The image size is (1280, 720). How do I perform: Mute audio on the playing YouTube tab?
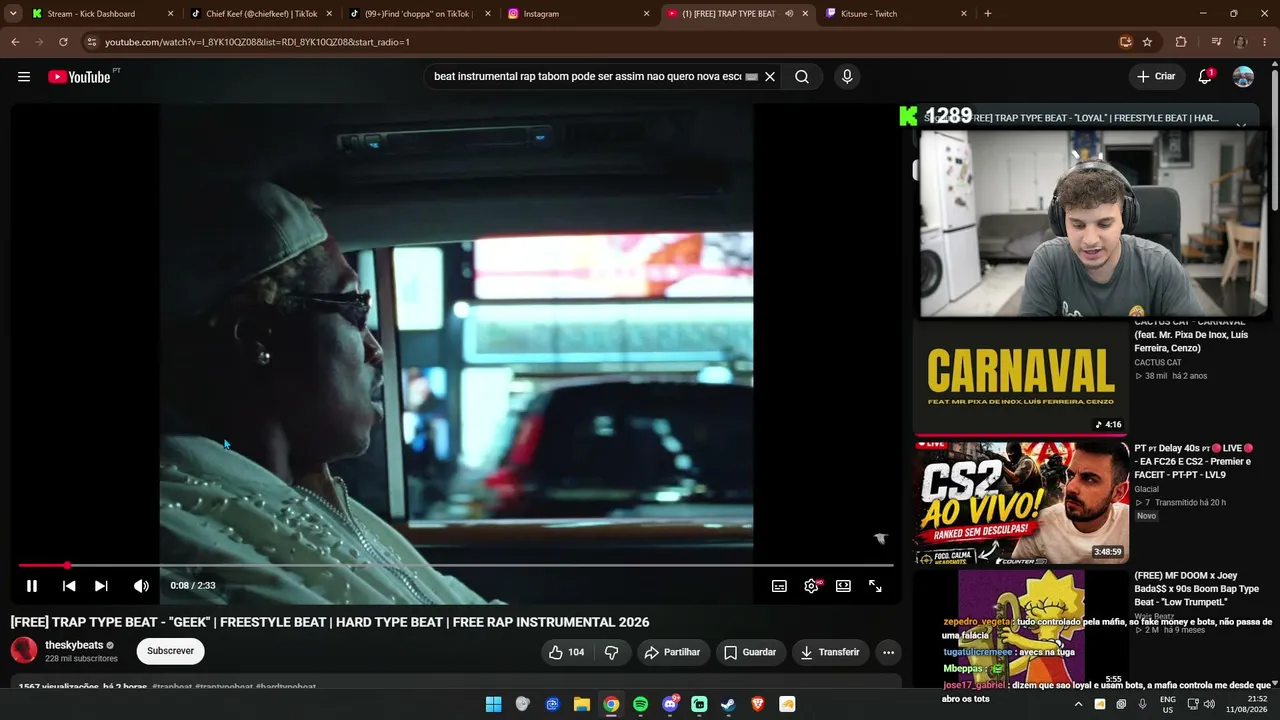click(789, 14)
